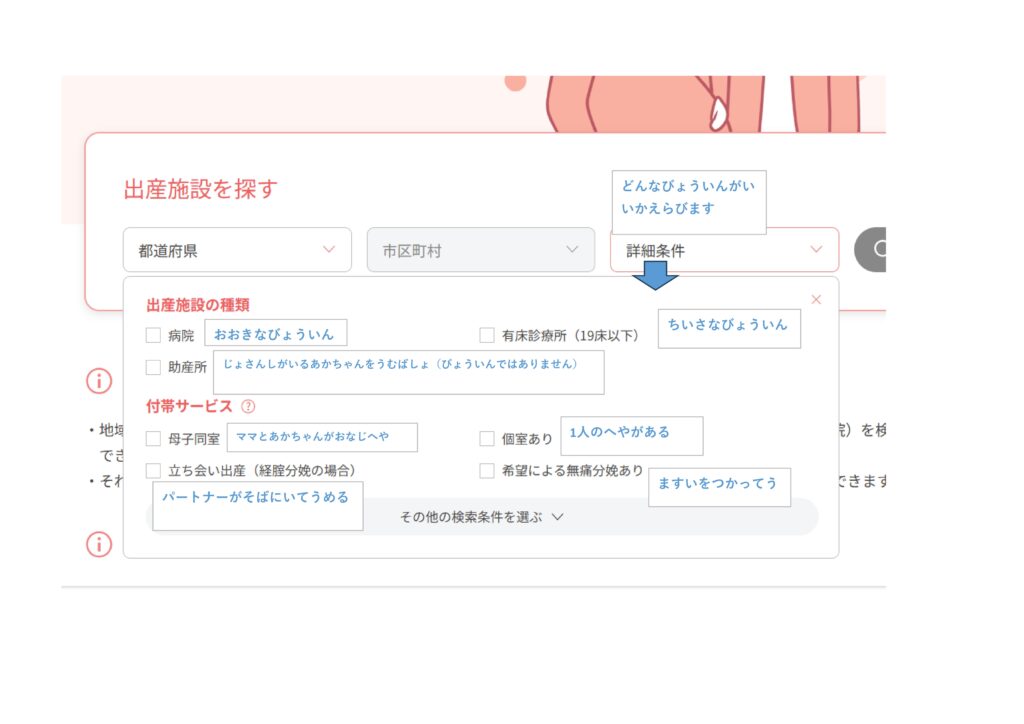Check the 病院 checkbox
The width and height of the screenshot is (1024, 724).
153,336
